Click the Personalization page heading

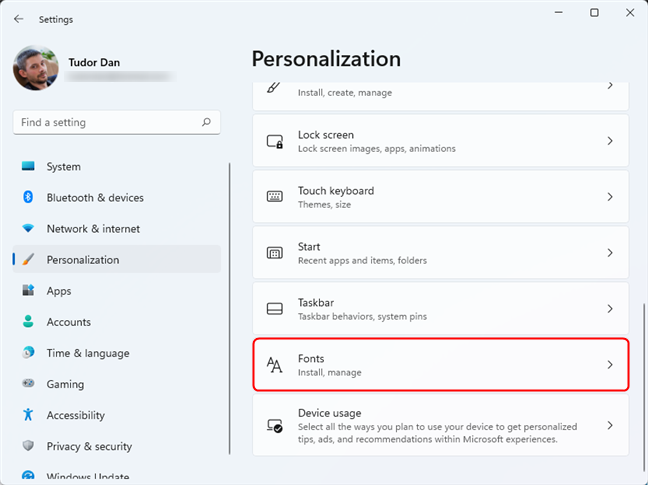point(326,59)
